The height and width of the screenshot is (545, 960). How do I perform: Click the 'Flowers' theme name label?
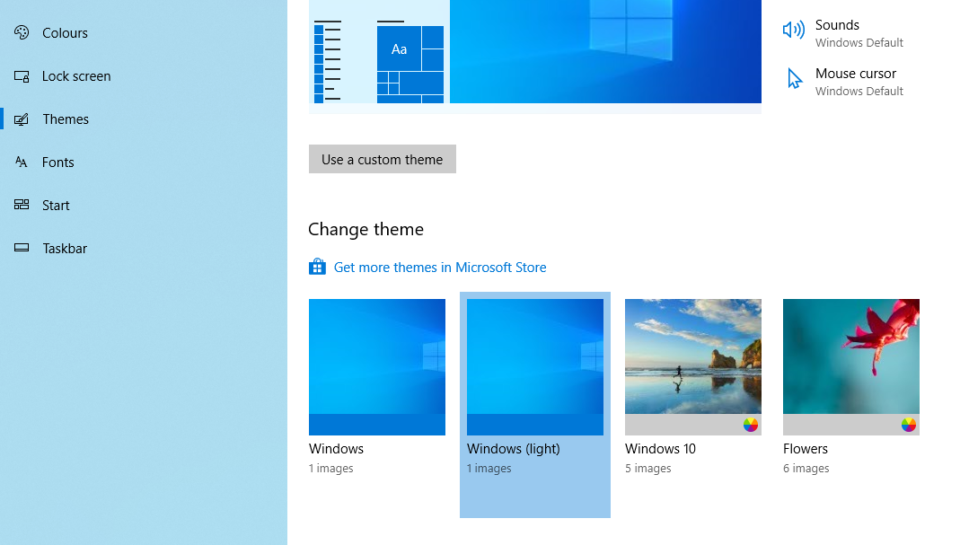coord(805,449)
